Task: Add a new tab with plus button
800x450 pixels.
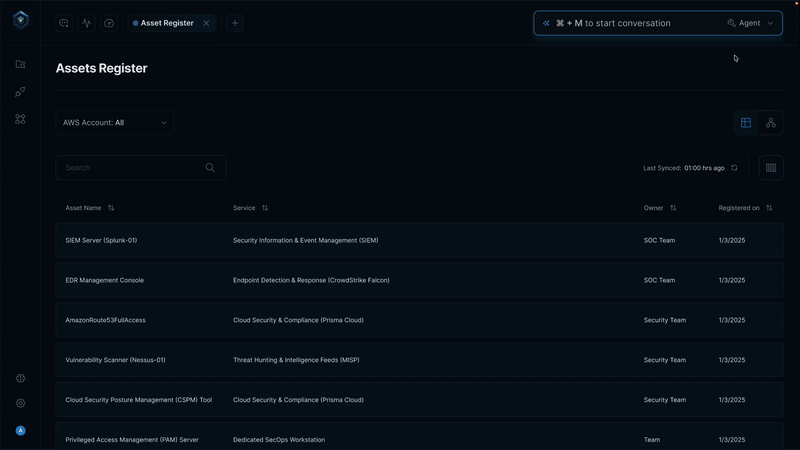Action: pos(235,23)
